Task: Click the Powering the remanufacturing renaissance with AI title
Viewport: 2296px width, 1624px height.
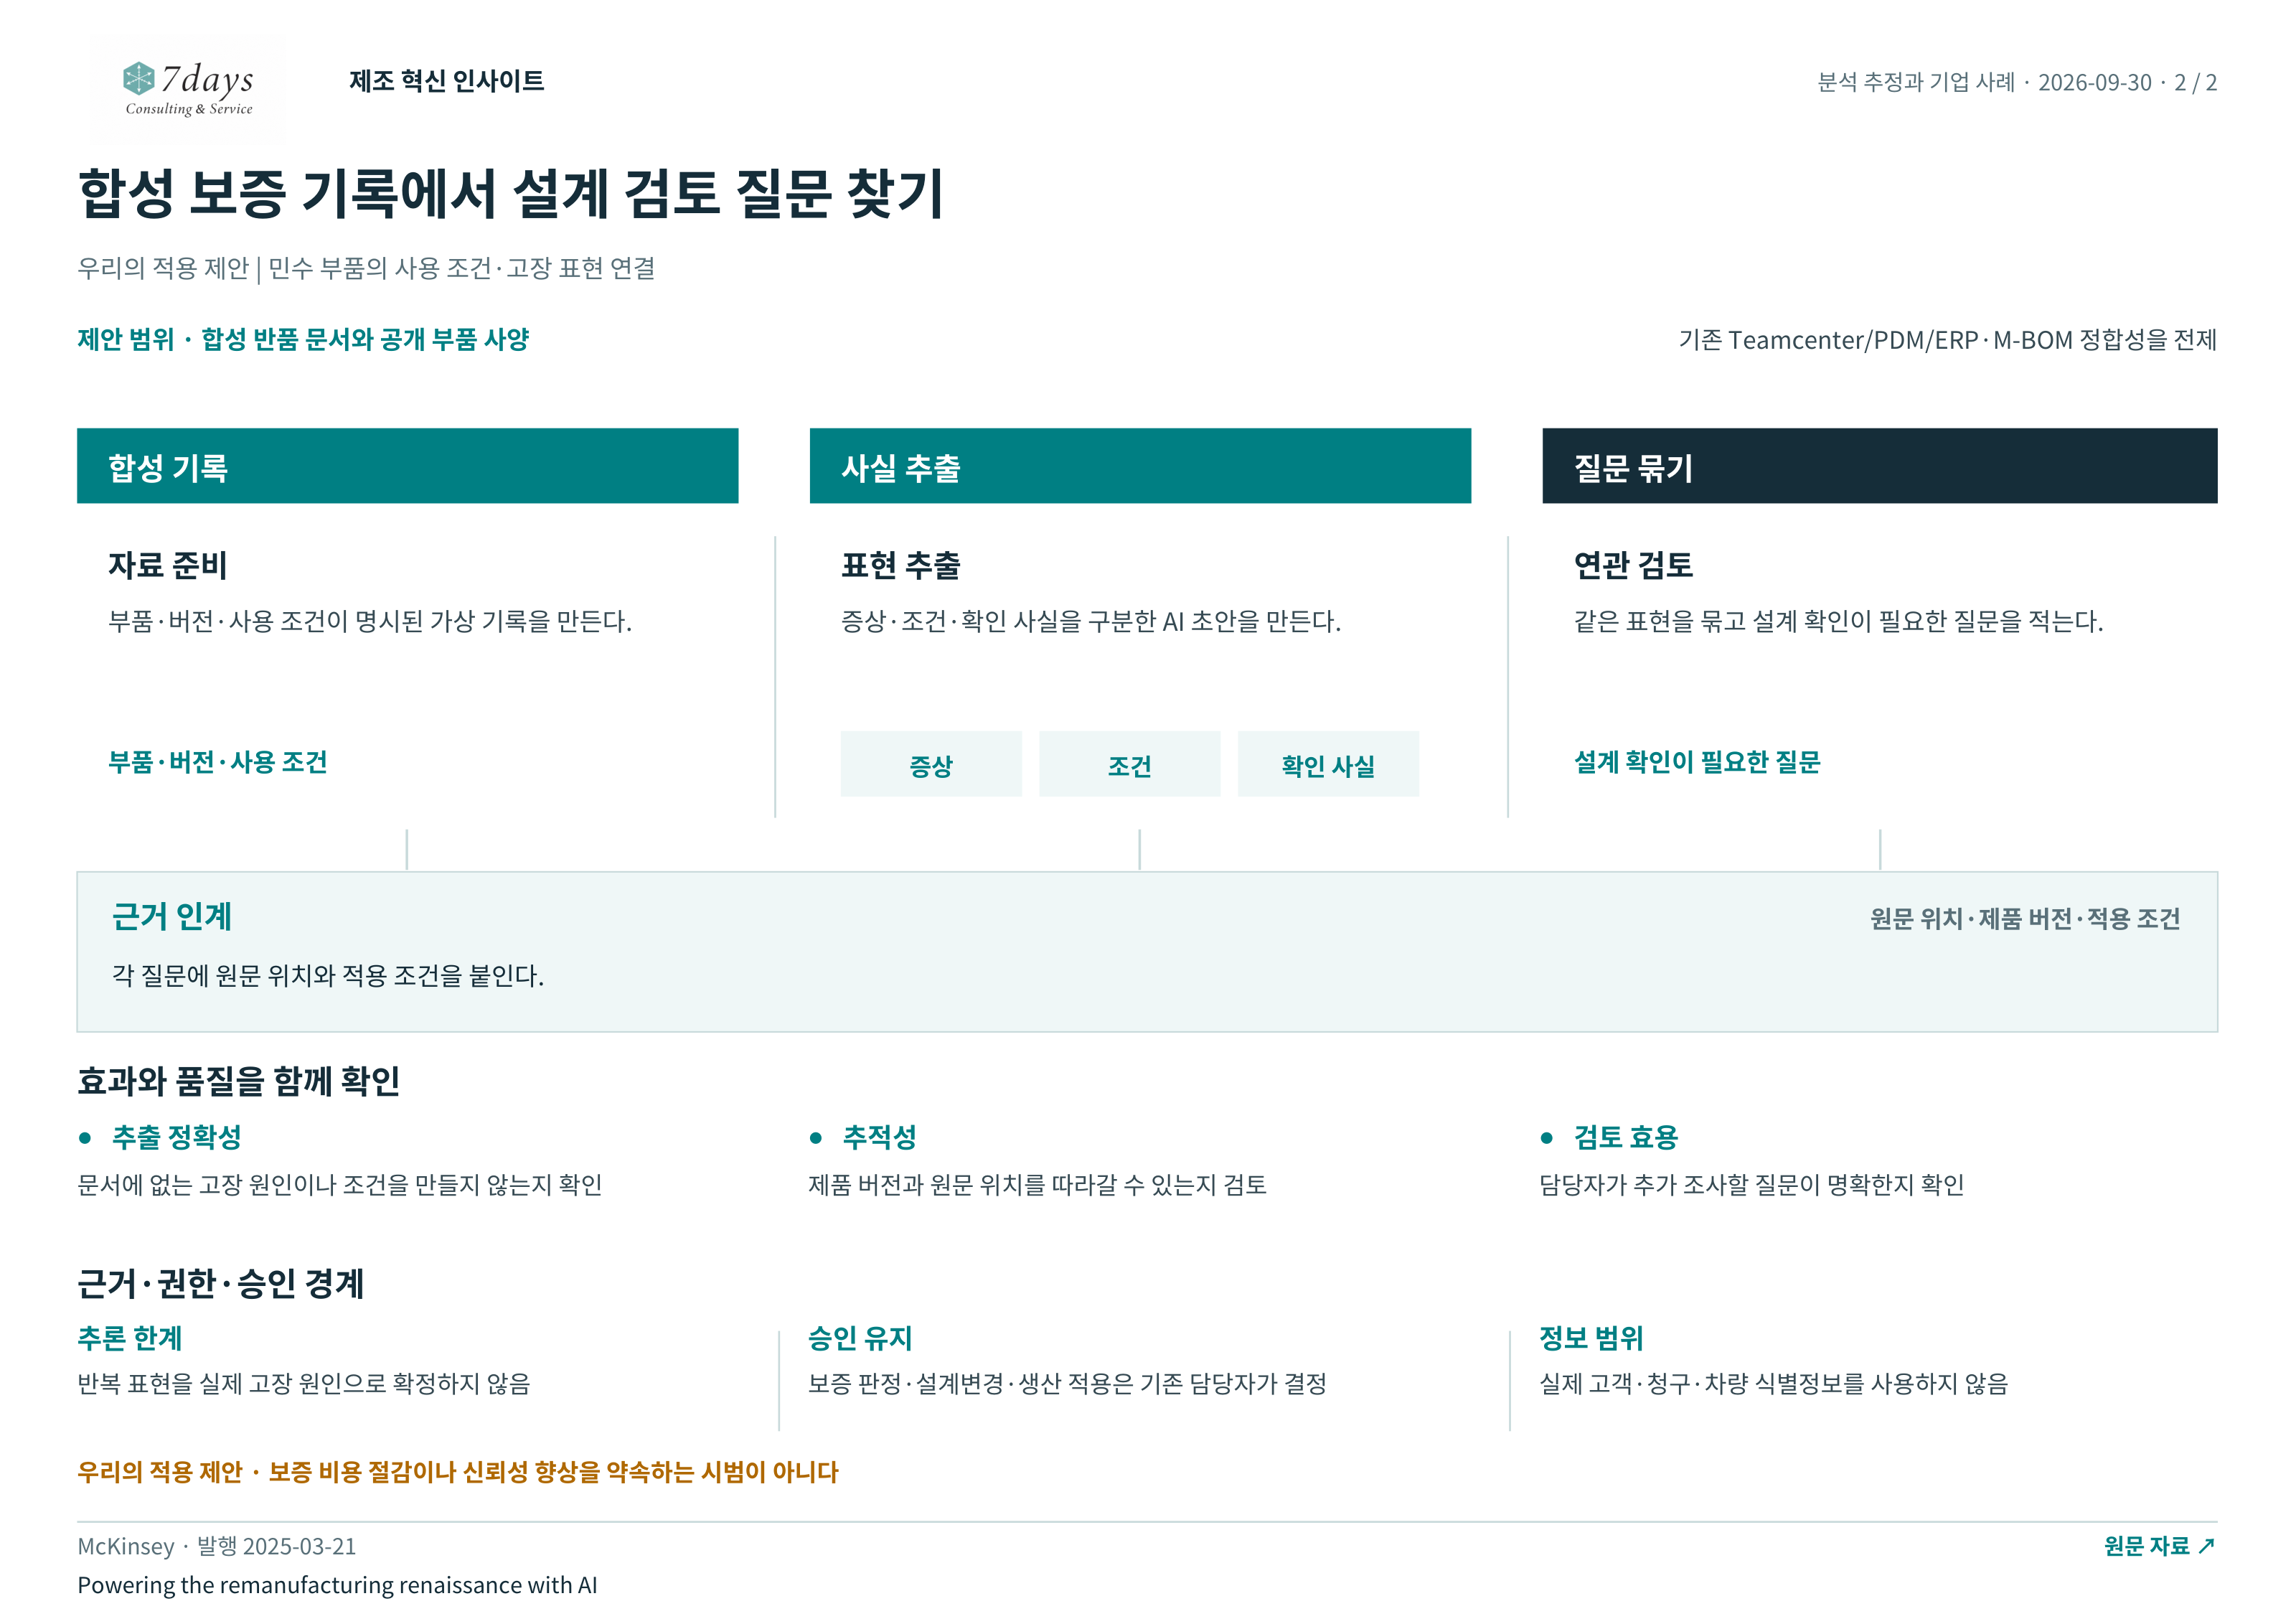Action: (337, 1585)
